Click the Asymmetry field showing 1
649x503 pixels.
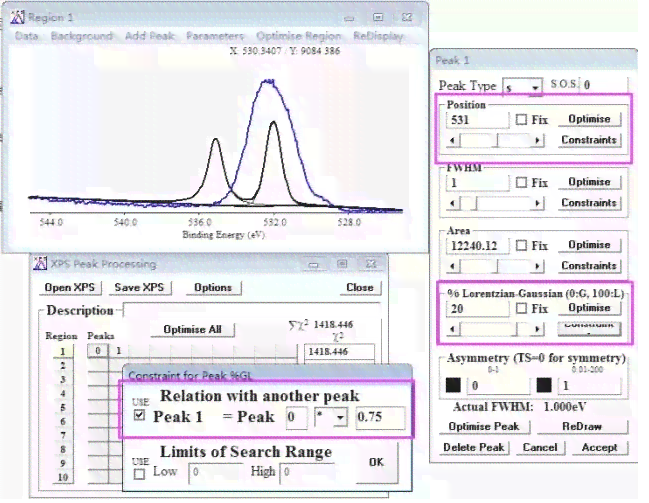point(589,386)
